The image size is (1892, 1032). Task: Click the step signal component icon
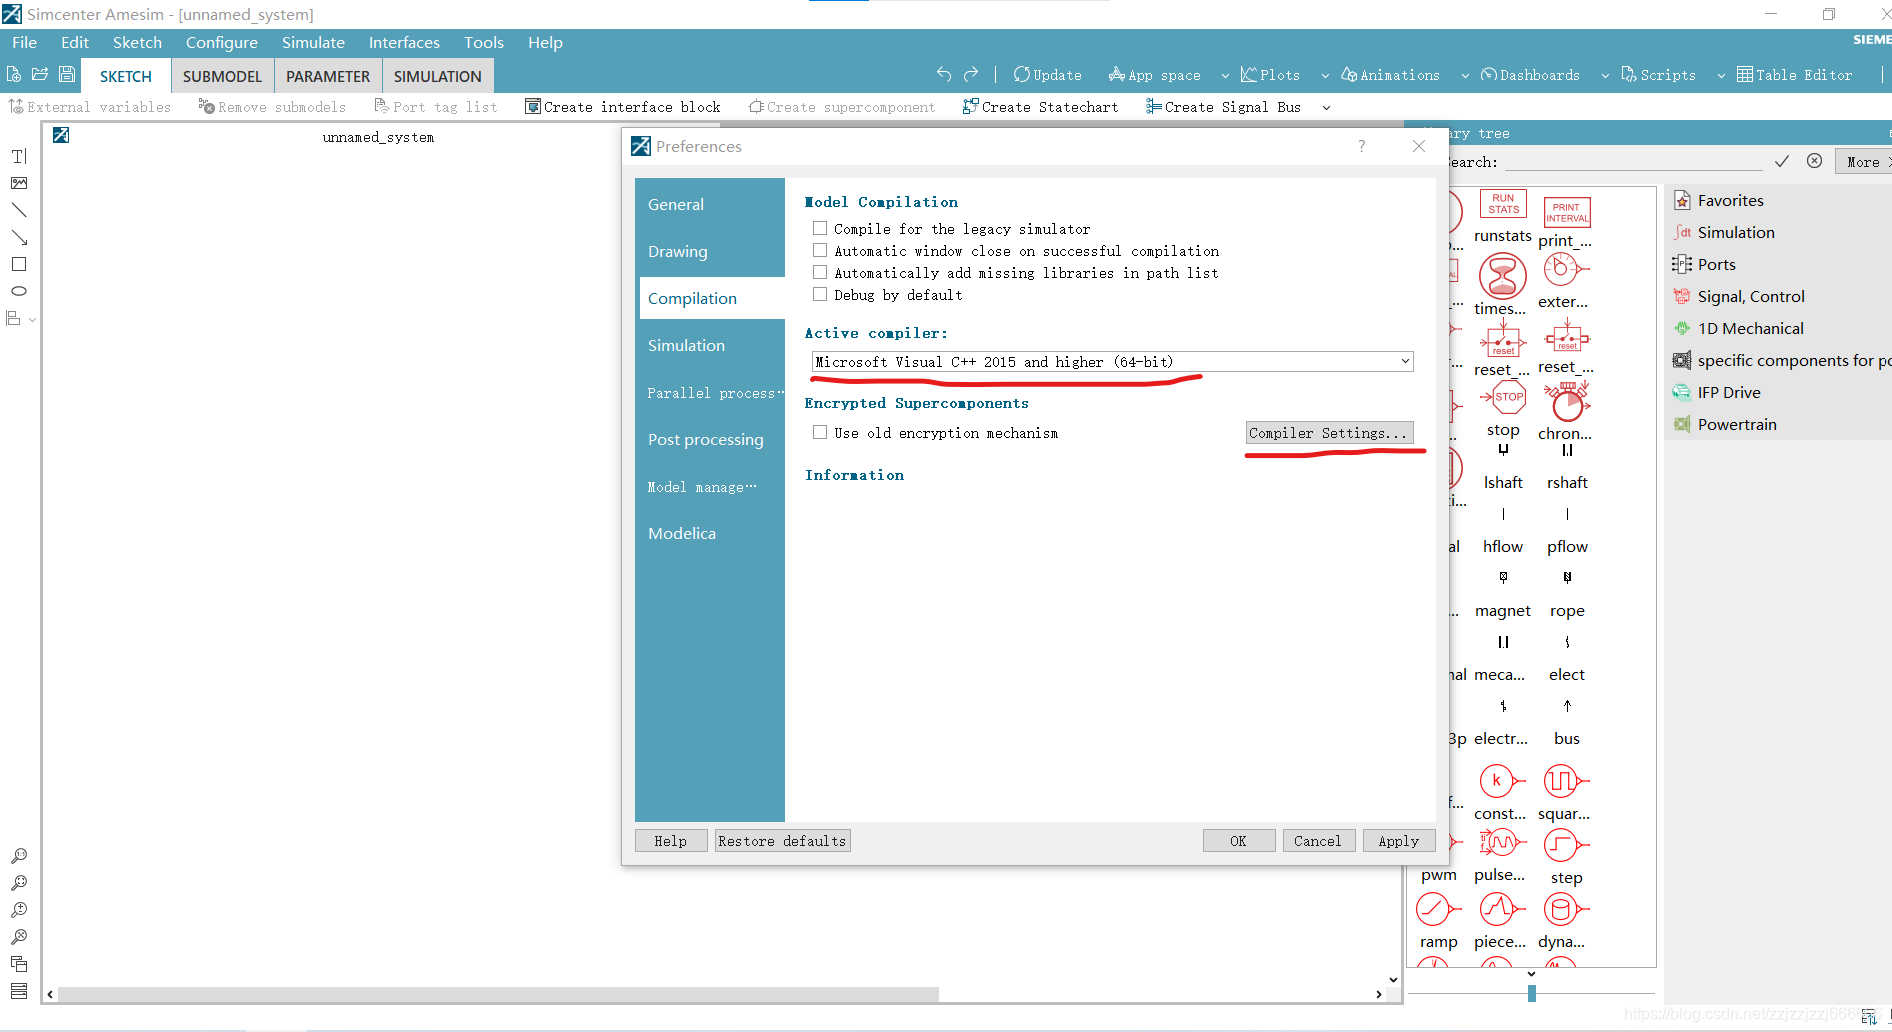click(x=1564, y=845)
